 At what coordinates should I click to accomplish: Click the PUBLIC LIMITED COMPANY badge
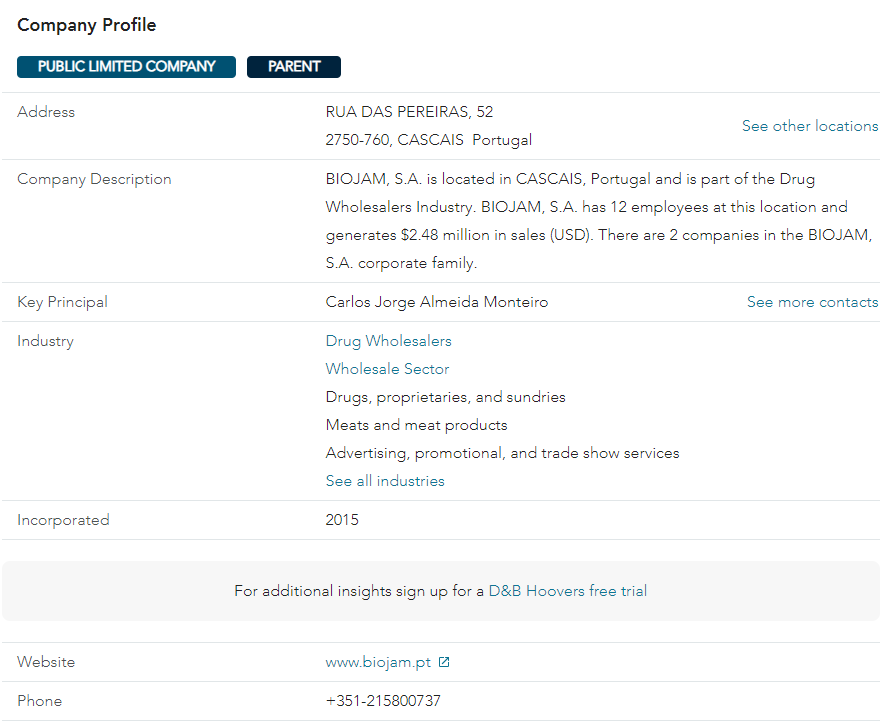(126, 67)
